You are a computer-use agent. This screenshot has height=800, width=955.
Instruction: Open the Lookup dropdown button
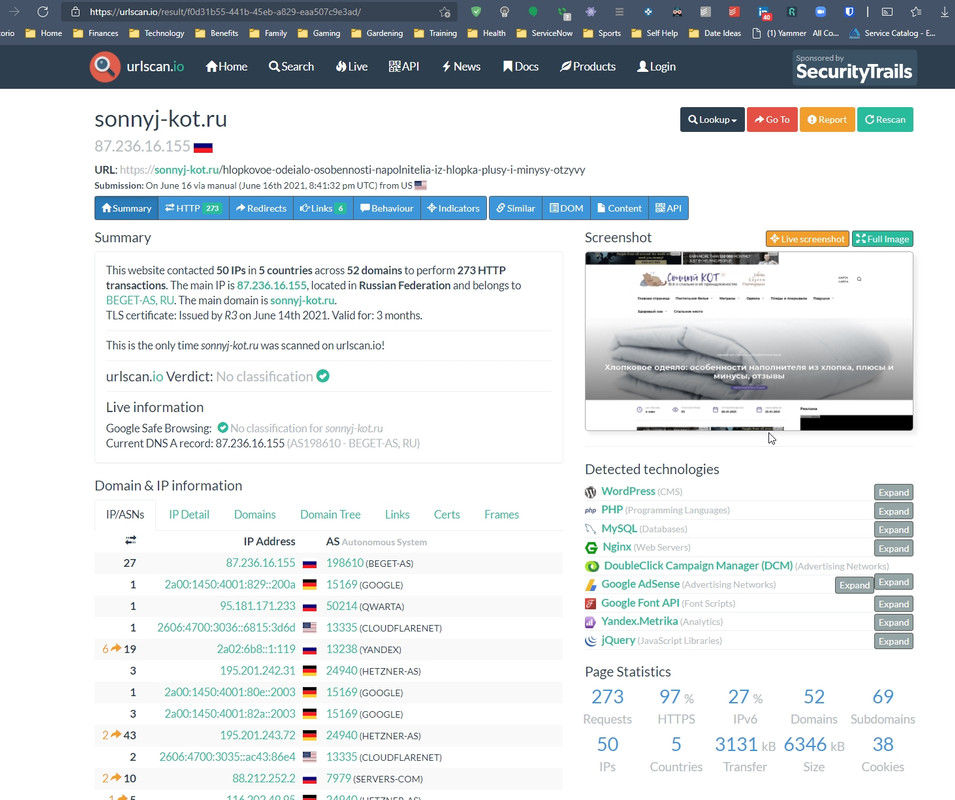(x=712, y=119)
